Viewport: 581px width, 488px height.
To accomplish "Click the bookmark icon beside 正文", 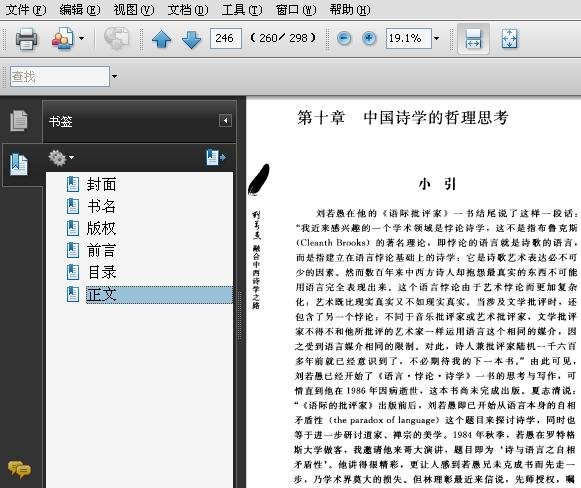I will (x=73, y=294).
